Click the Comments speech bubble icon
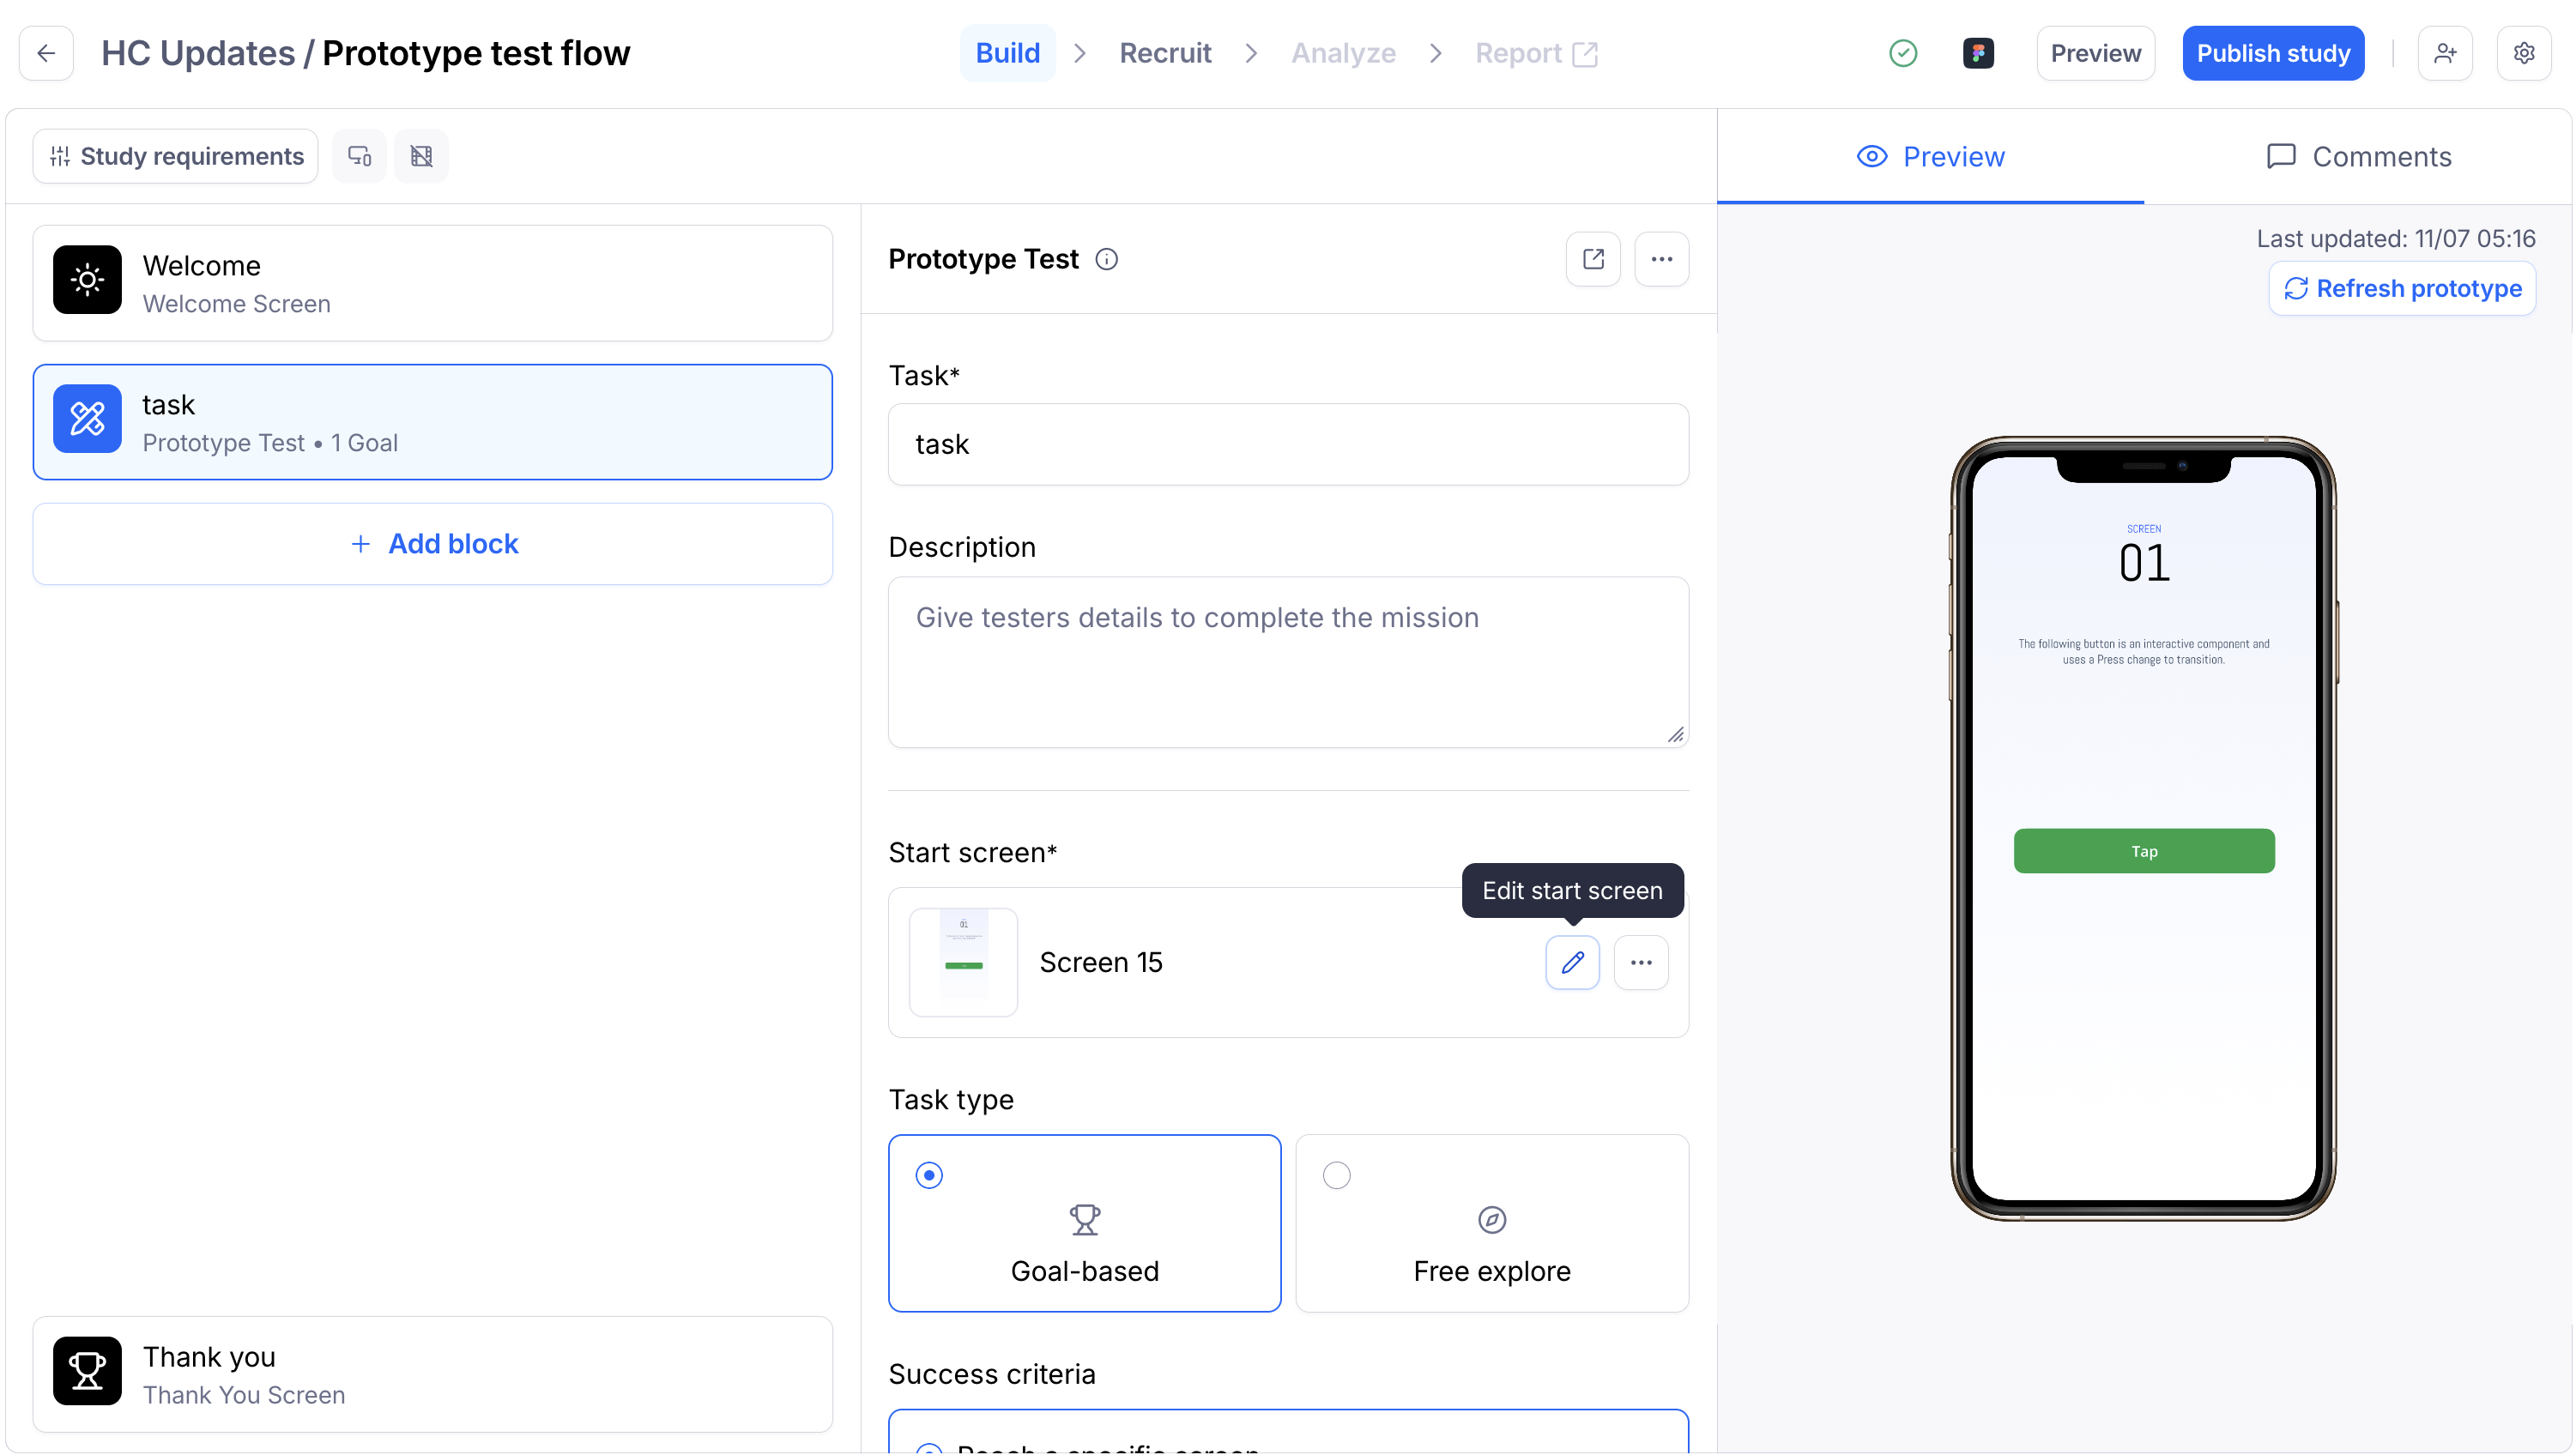 point(2280,157)
